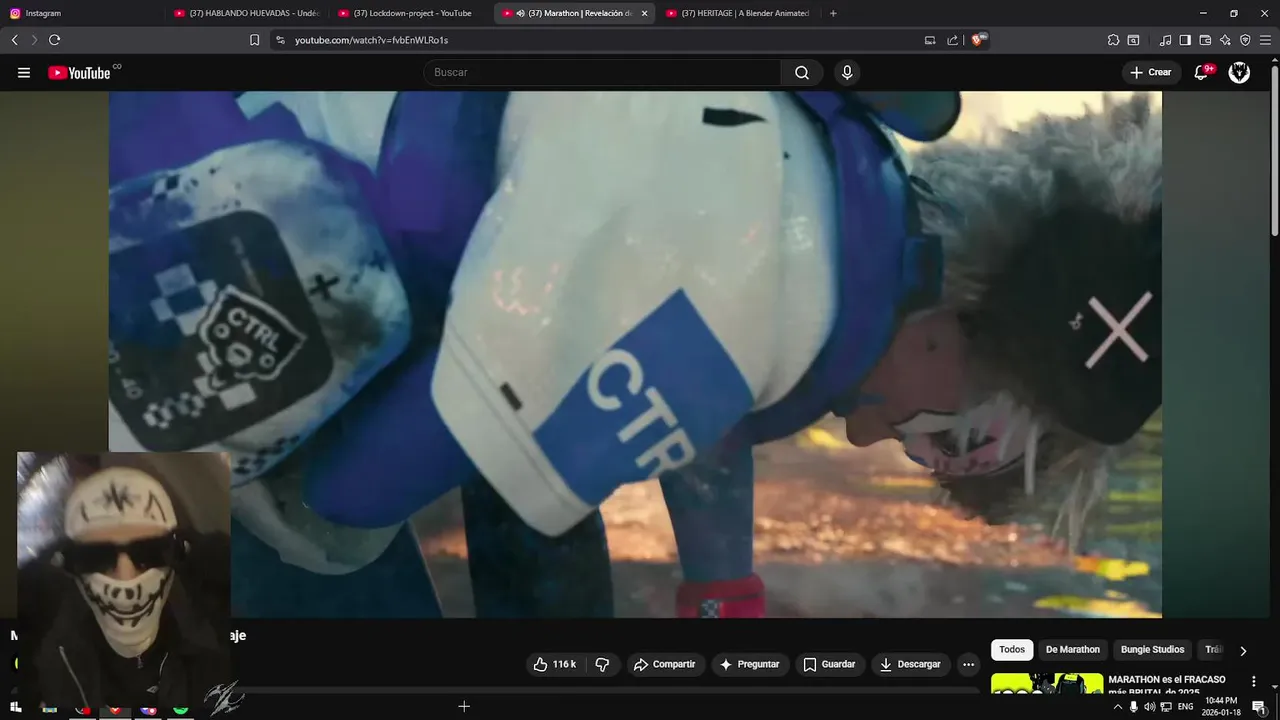This screenshot has width=1280, height=720.
Task: Dislike the video
Action: (x=602, y=664)
